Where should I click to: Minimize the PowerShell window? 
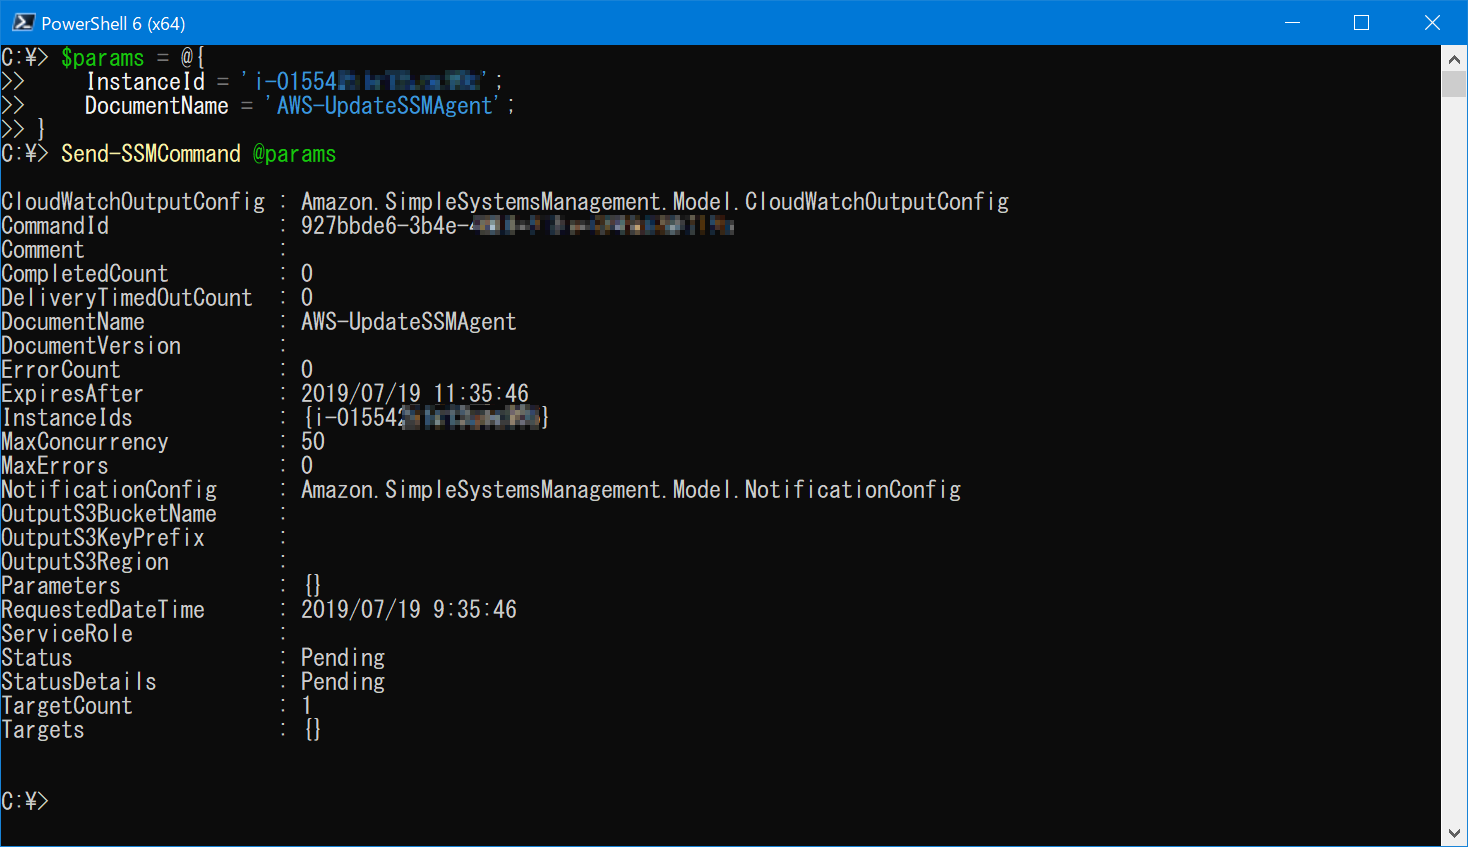click(x=1292, y=22)
